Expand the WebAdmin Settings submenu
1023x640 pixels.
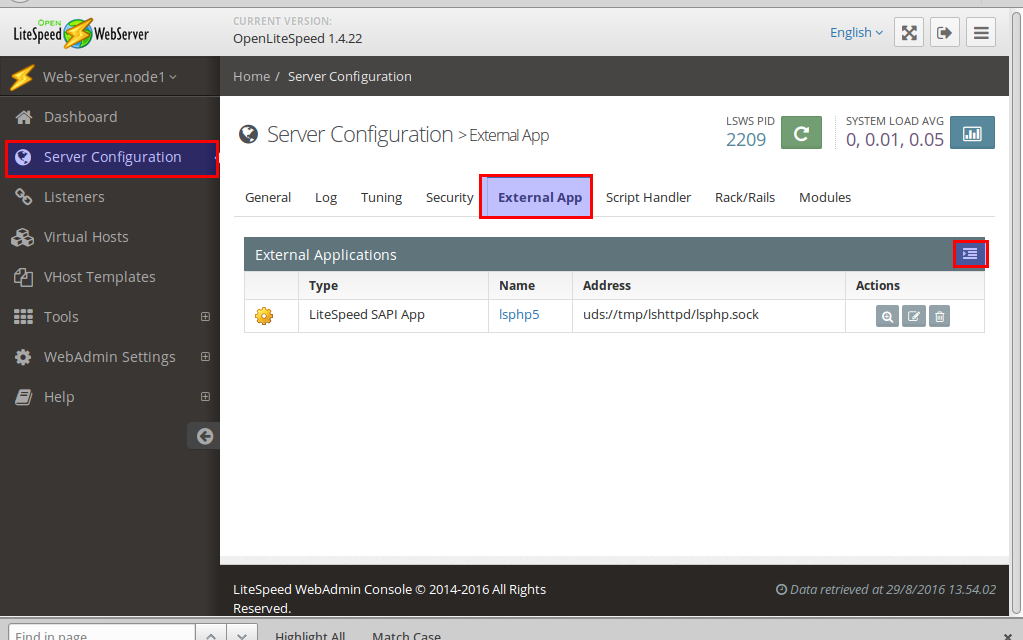[x=206, y=356]
